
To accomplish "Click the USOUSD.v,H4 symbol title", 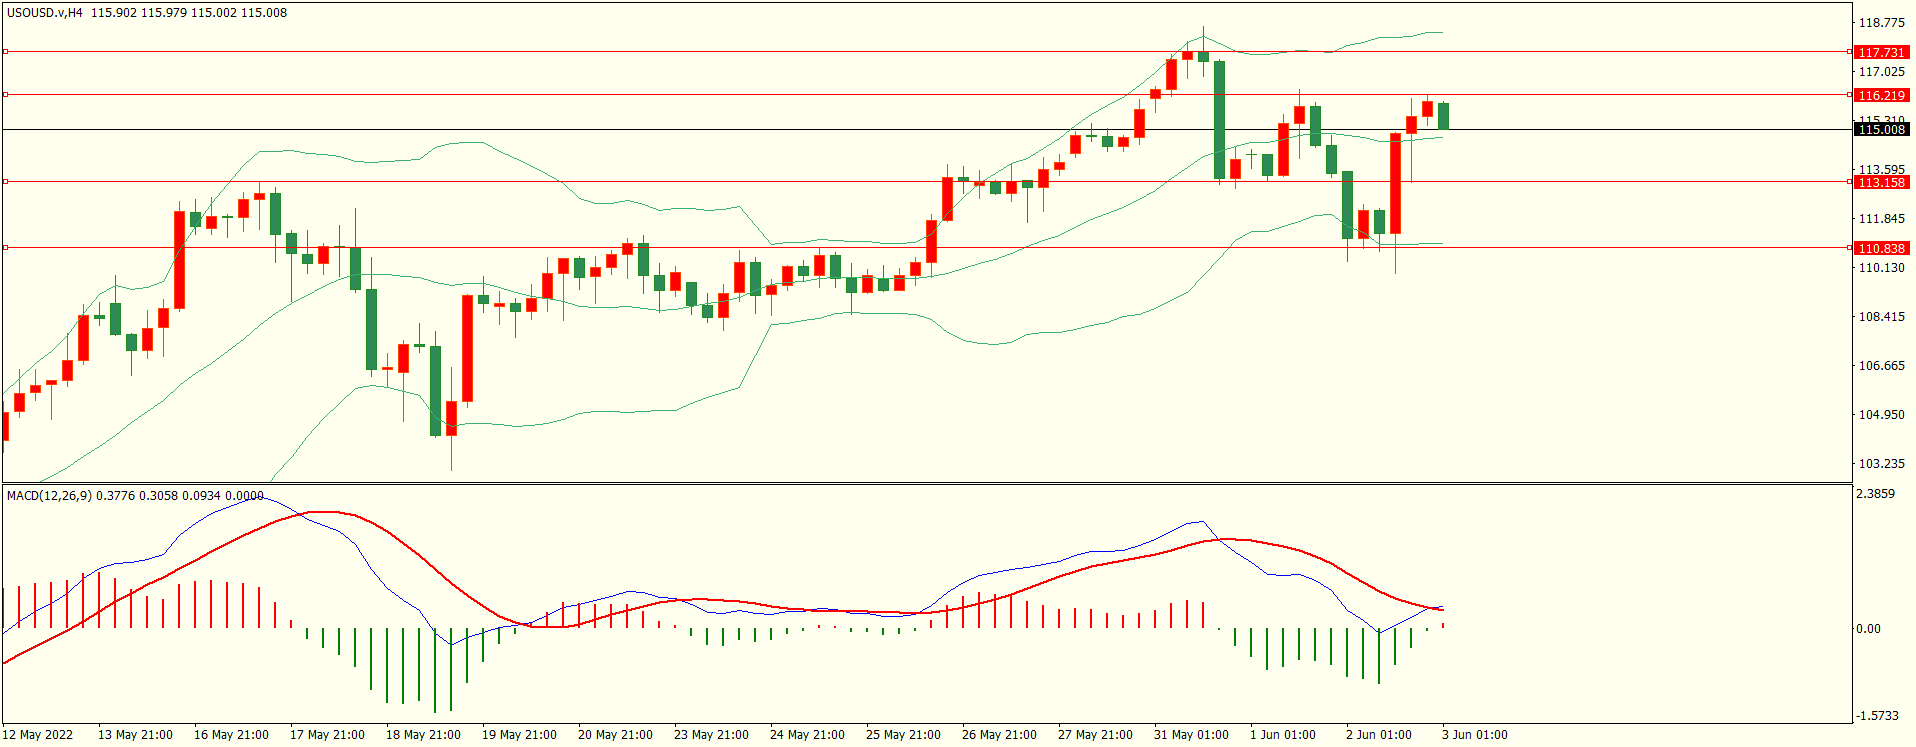I will click(45, 13).
